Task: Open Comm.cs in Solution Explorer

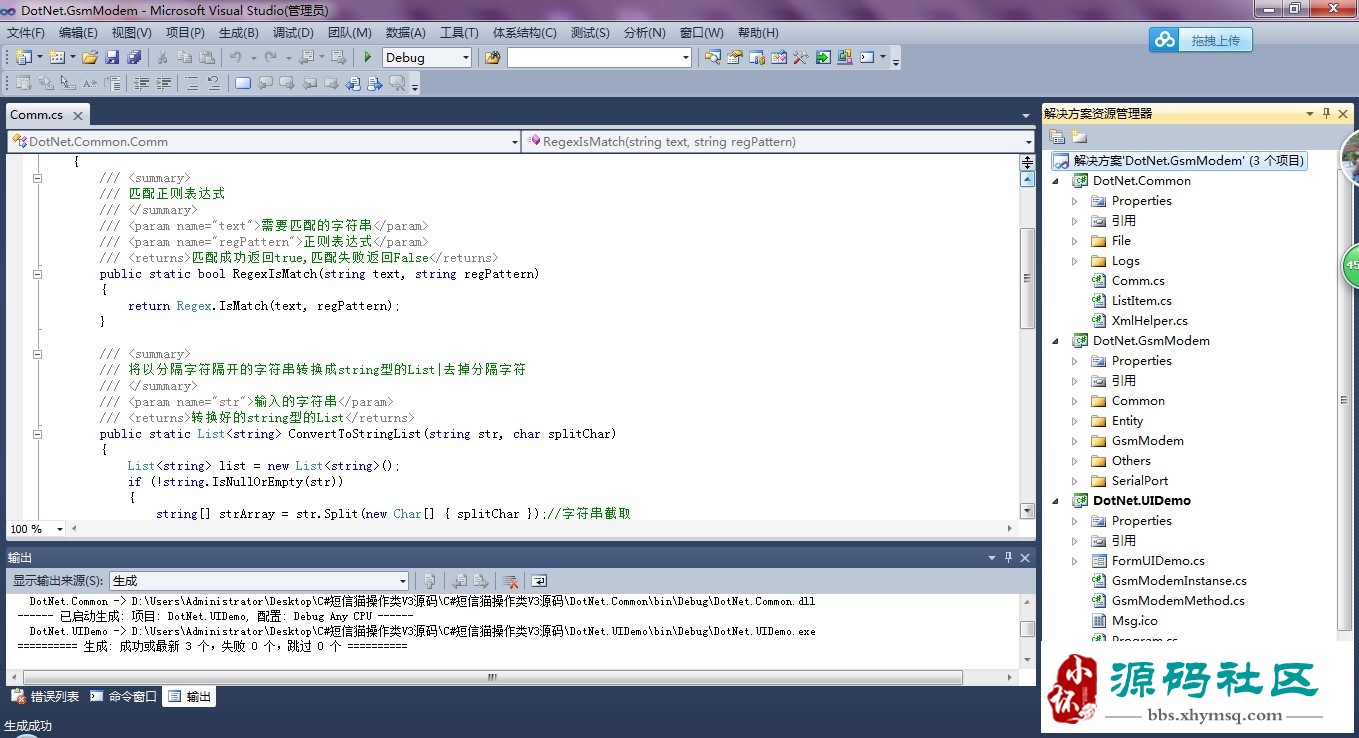Action: 1138,281
